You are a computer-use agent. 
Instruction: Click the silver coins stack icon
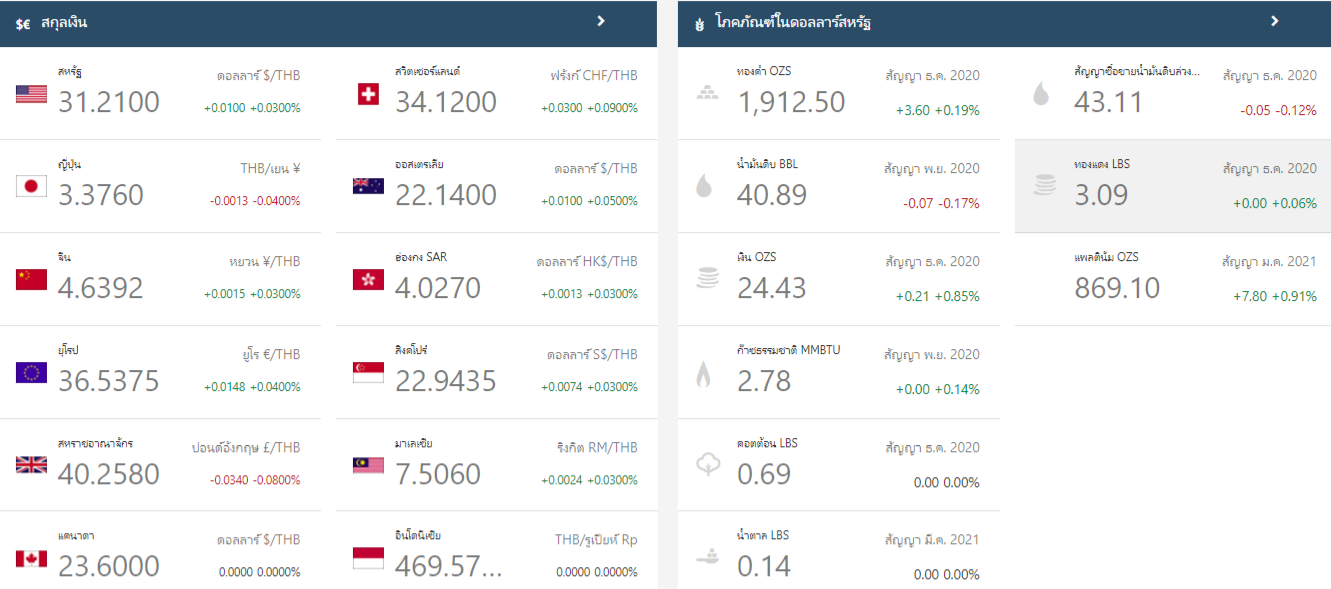[x=707, y=279]
